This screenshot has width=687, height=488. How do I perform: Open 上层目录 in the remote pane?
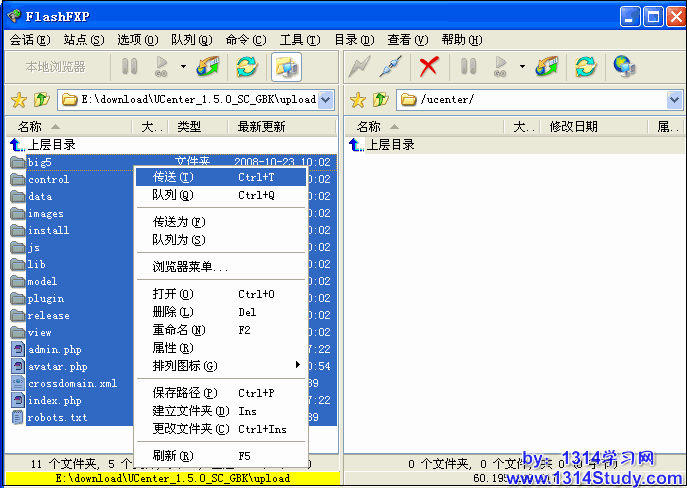[x=389, y=145]
